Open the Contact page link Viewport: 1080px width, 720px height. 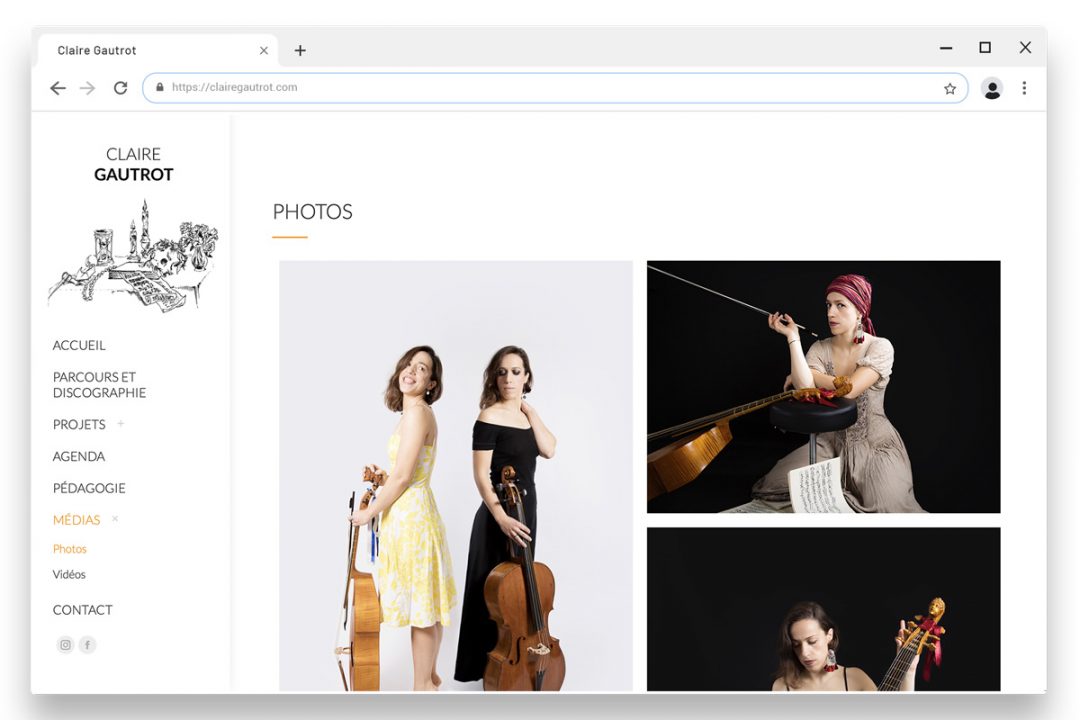coord(82,610)
